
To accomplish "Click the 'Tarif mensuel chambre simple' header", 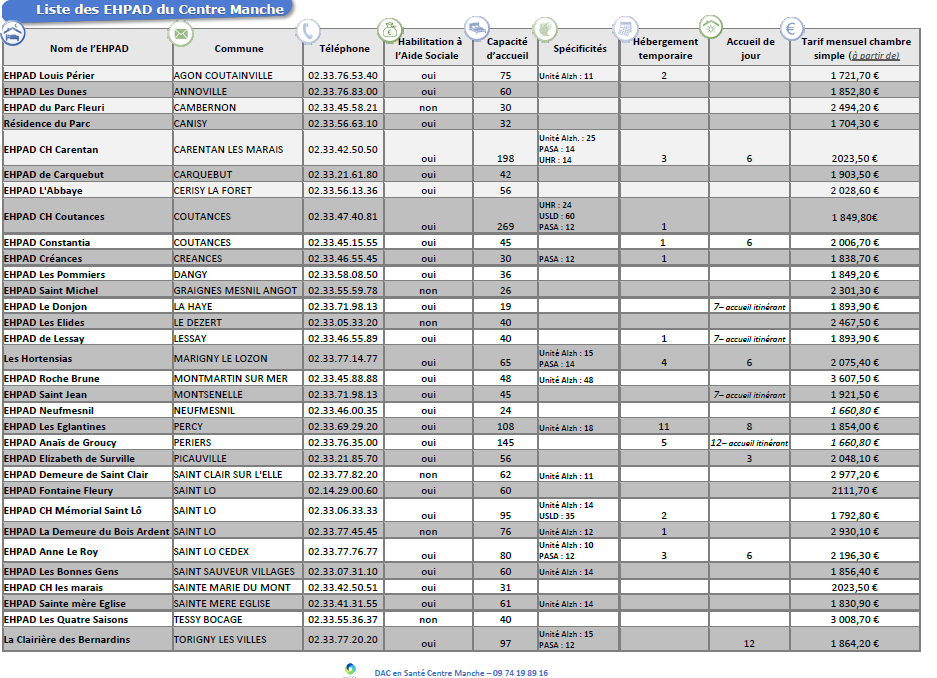I will coord(856,48).
